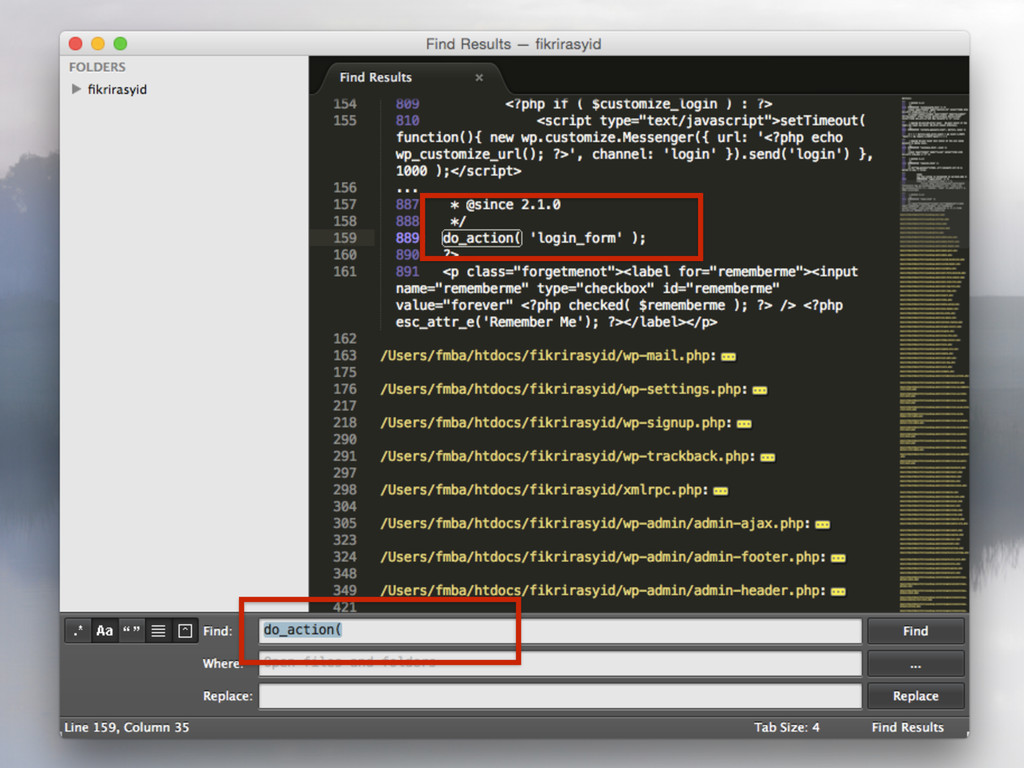This screenshot has height=768, width=1024.
Task: Click result line number 810
Action: coord(408,121)
